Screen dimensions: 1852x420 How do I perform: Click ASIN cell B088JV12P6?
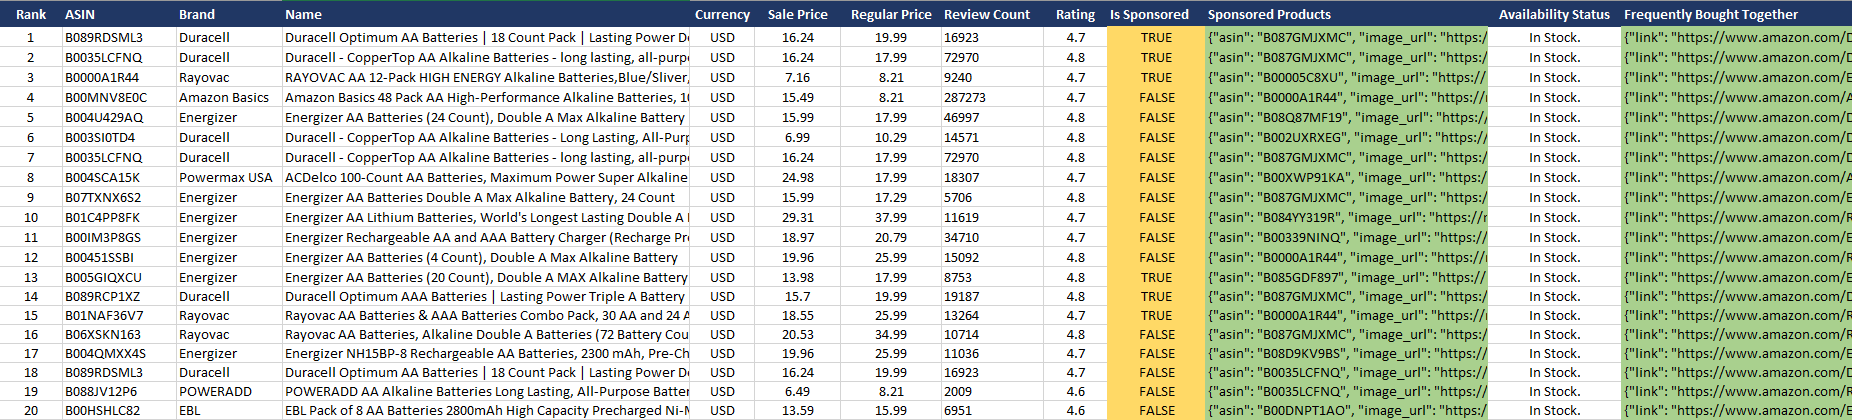tap(118, 391)
